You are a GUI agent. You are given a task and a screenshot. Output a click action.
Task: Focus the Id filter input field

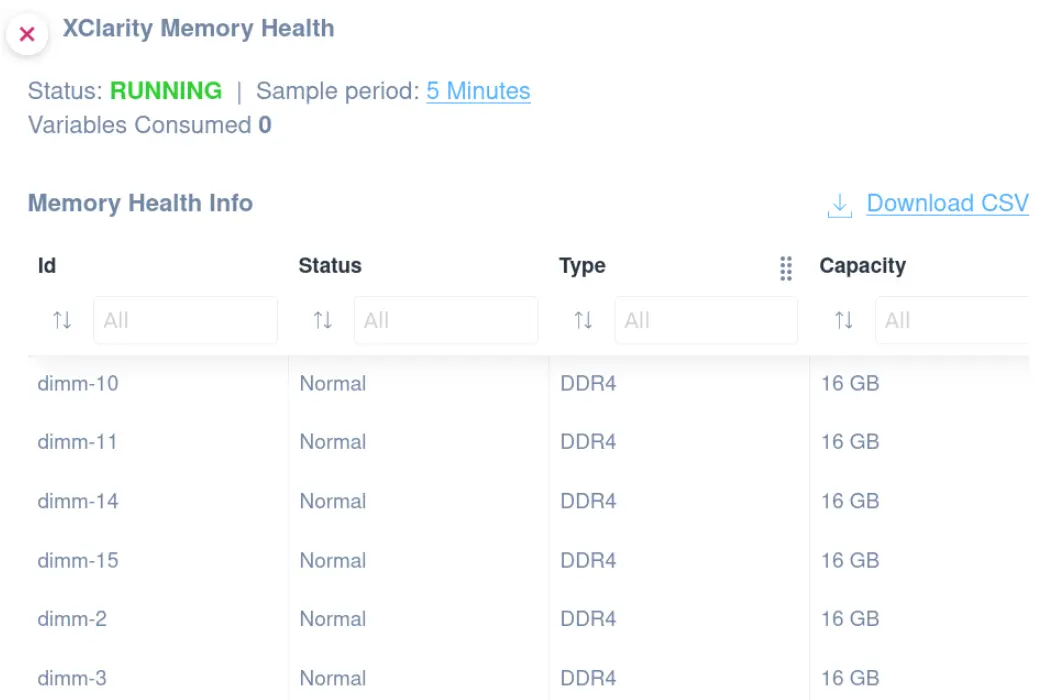point(185,320)
